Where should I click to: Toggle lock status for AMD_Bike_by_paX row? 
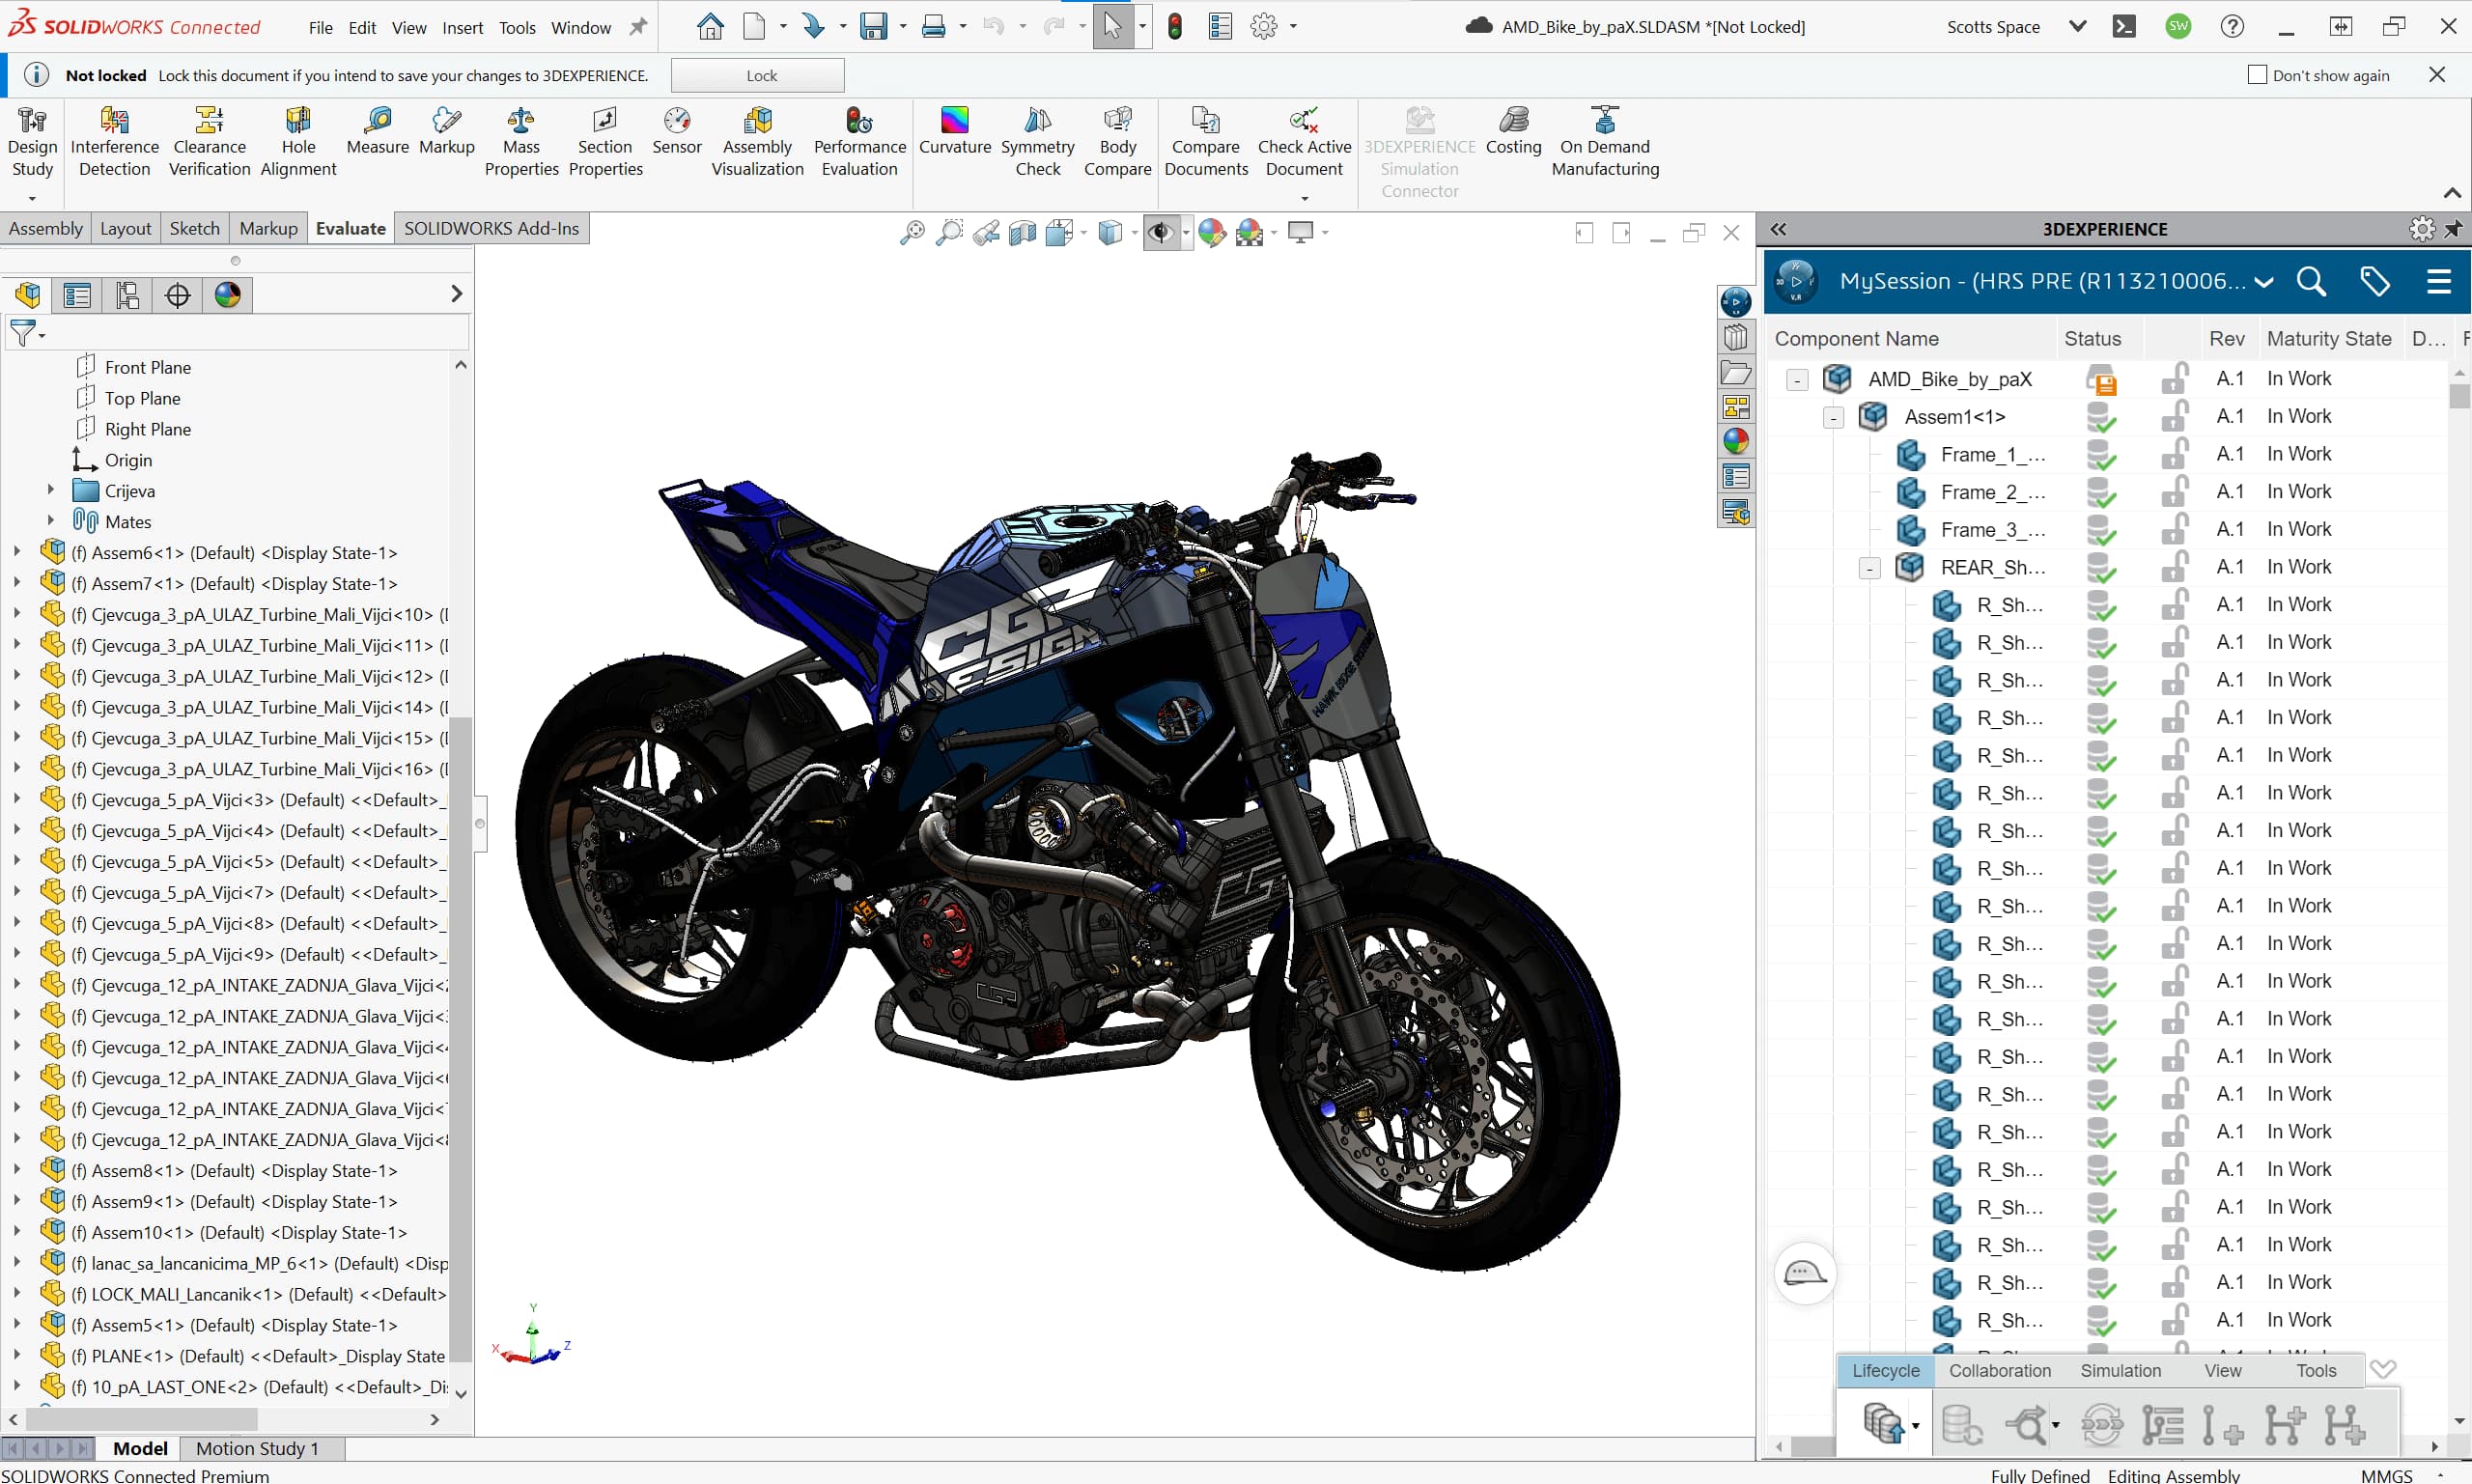coord(2174,379)
